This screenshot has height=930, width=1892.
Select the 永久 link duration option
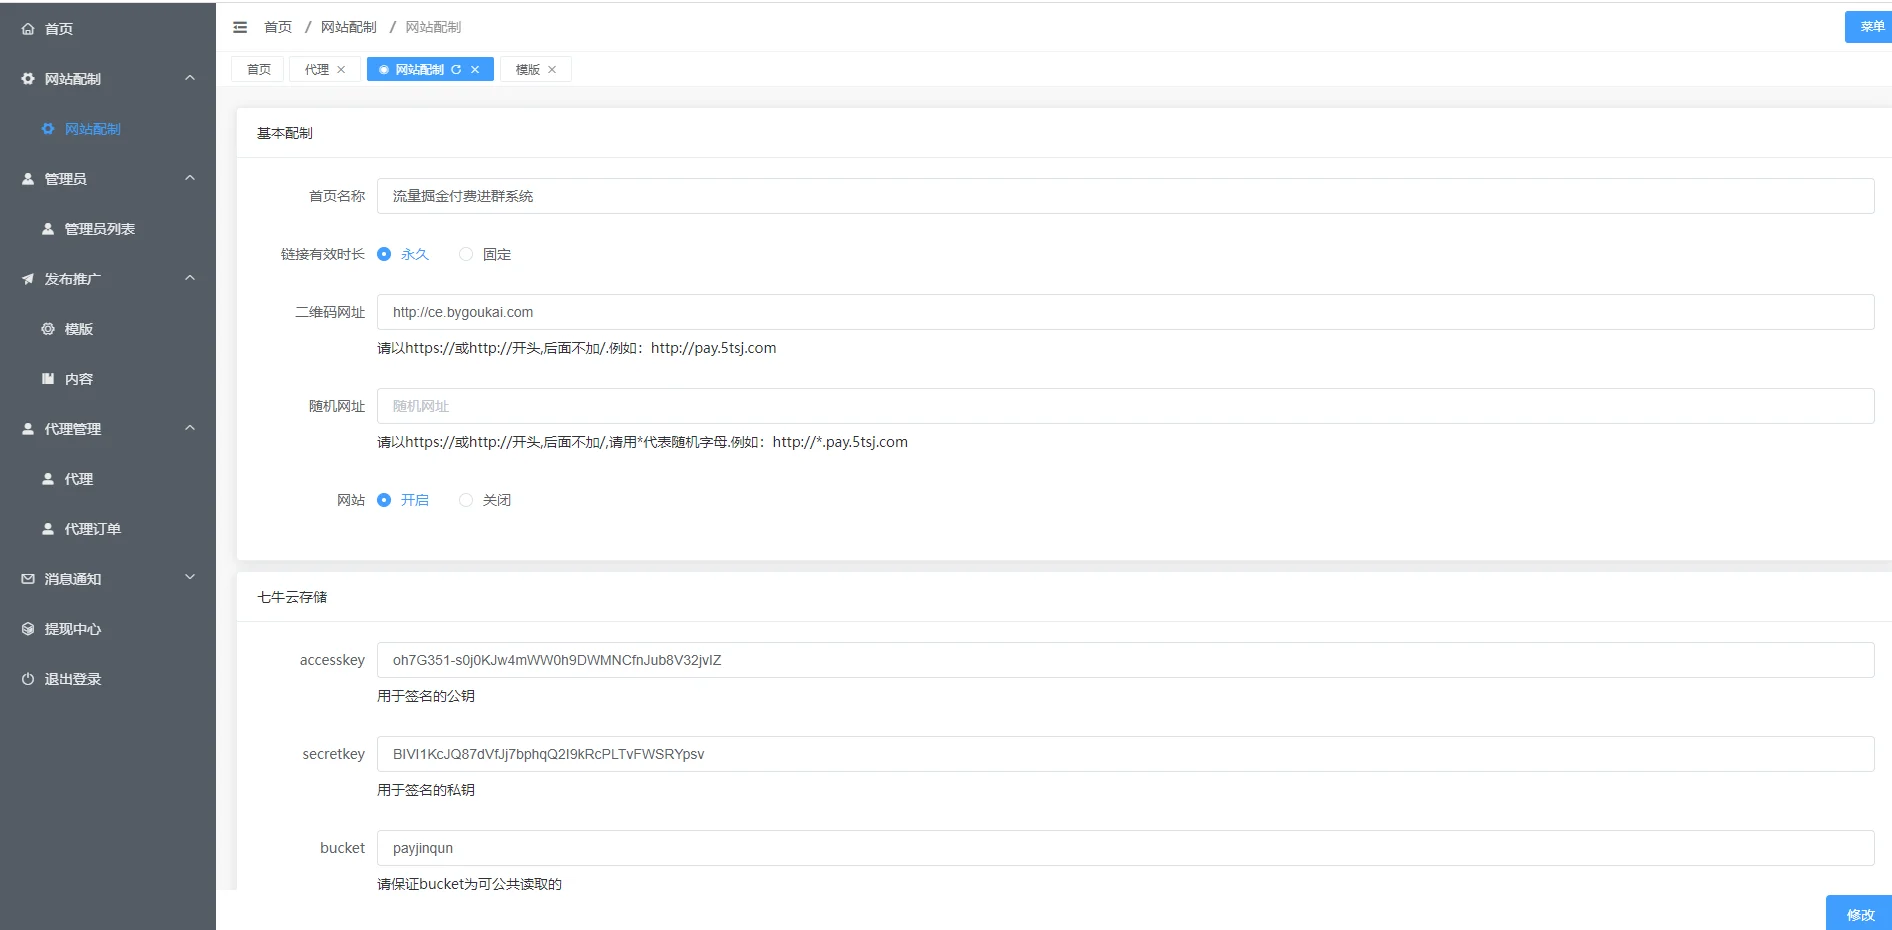click(x=384, y=254)
